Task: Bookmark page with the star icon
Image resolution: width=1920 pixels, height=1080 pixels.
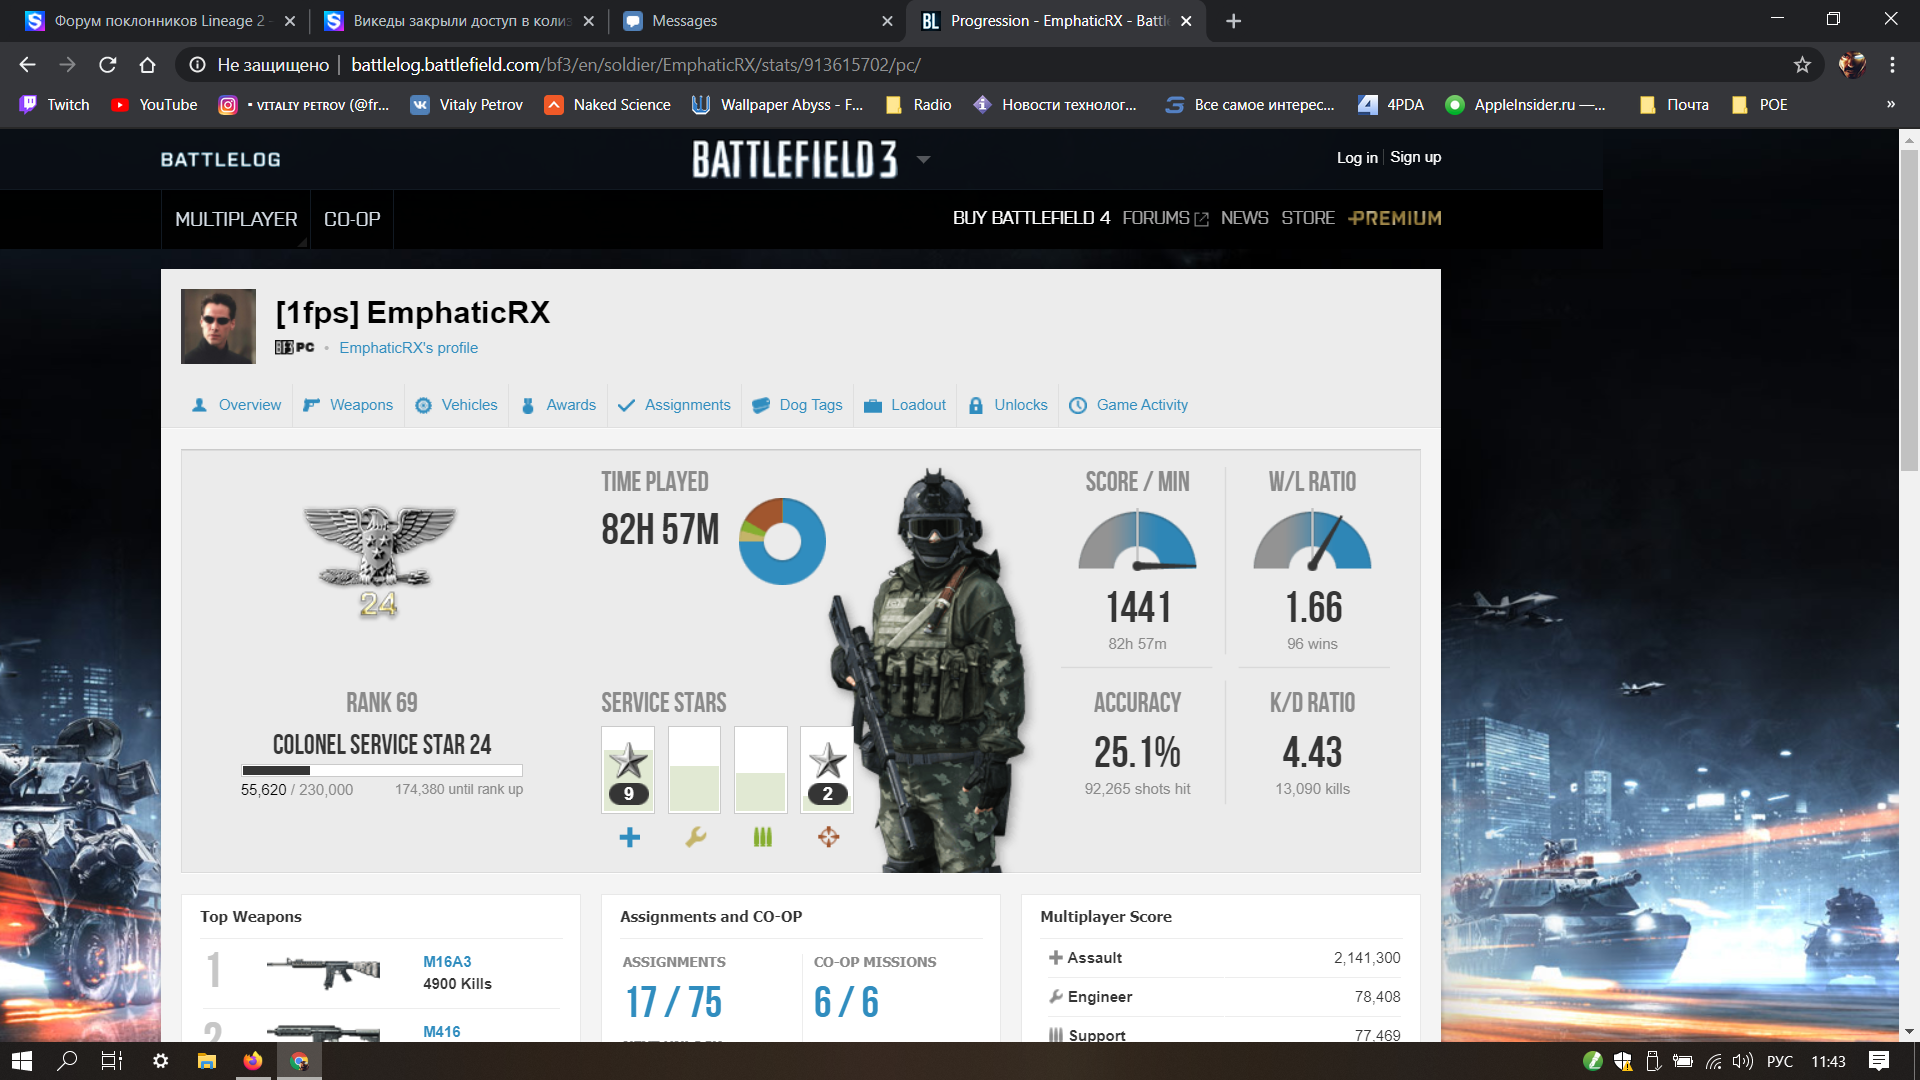Action: click(1802, 65)
